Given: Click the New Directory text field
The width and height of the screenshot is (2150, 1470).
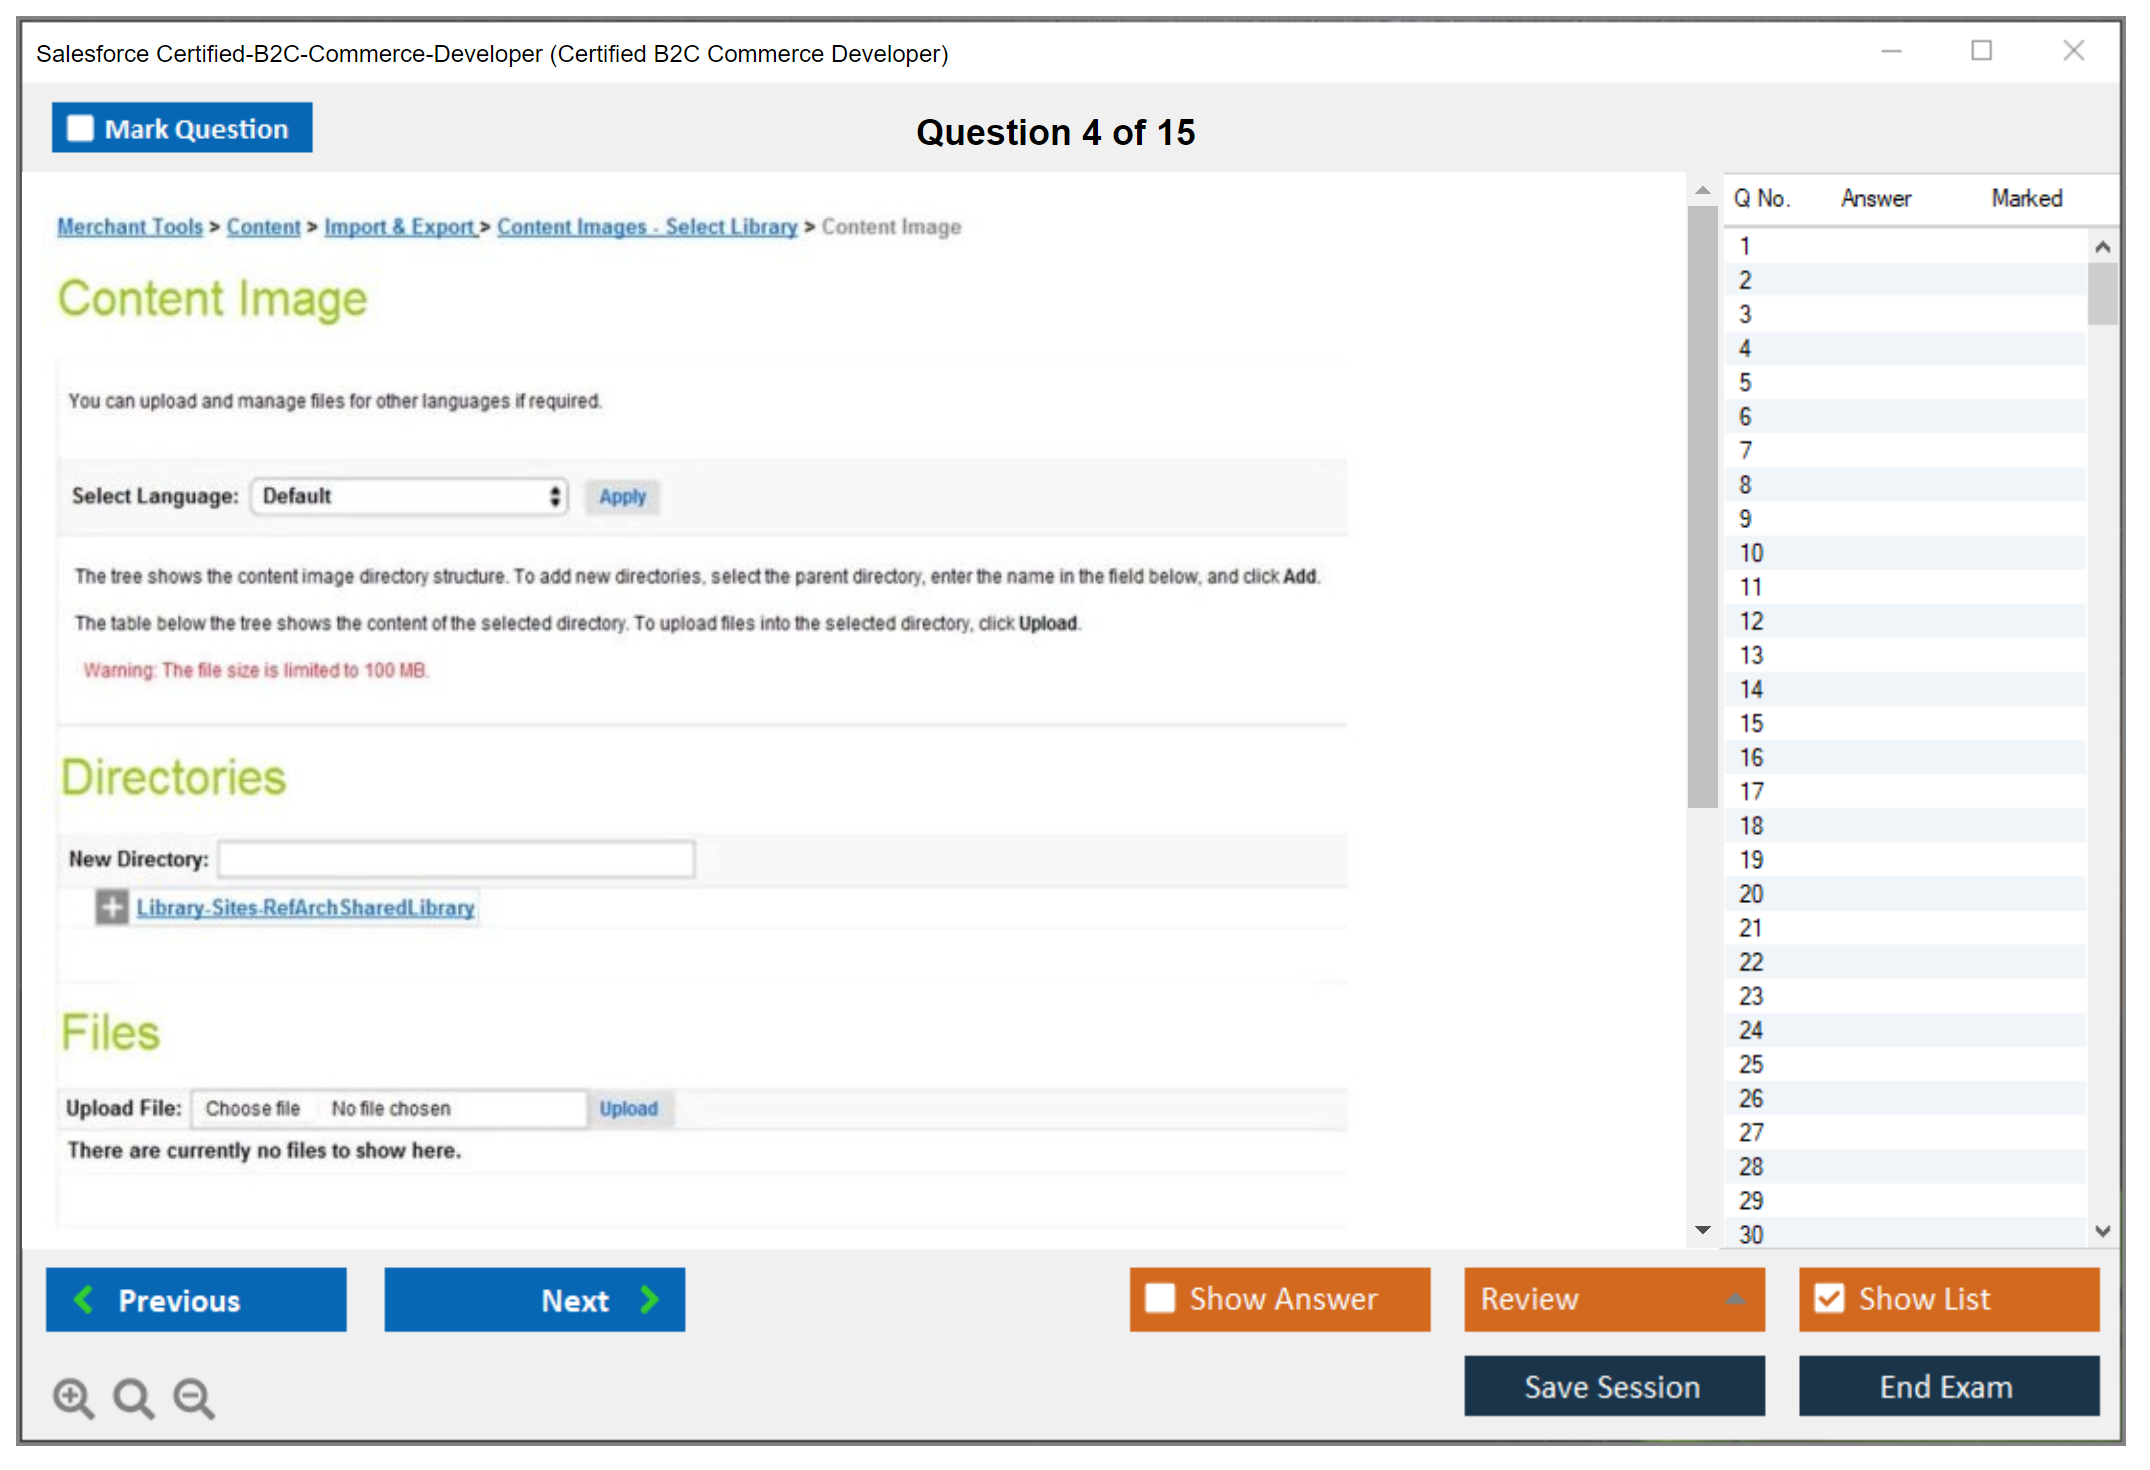Looking at the screenshot, I should click(456, 859).
